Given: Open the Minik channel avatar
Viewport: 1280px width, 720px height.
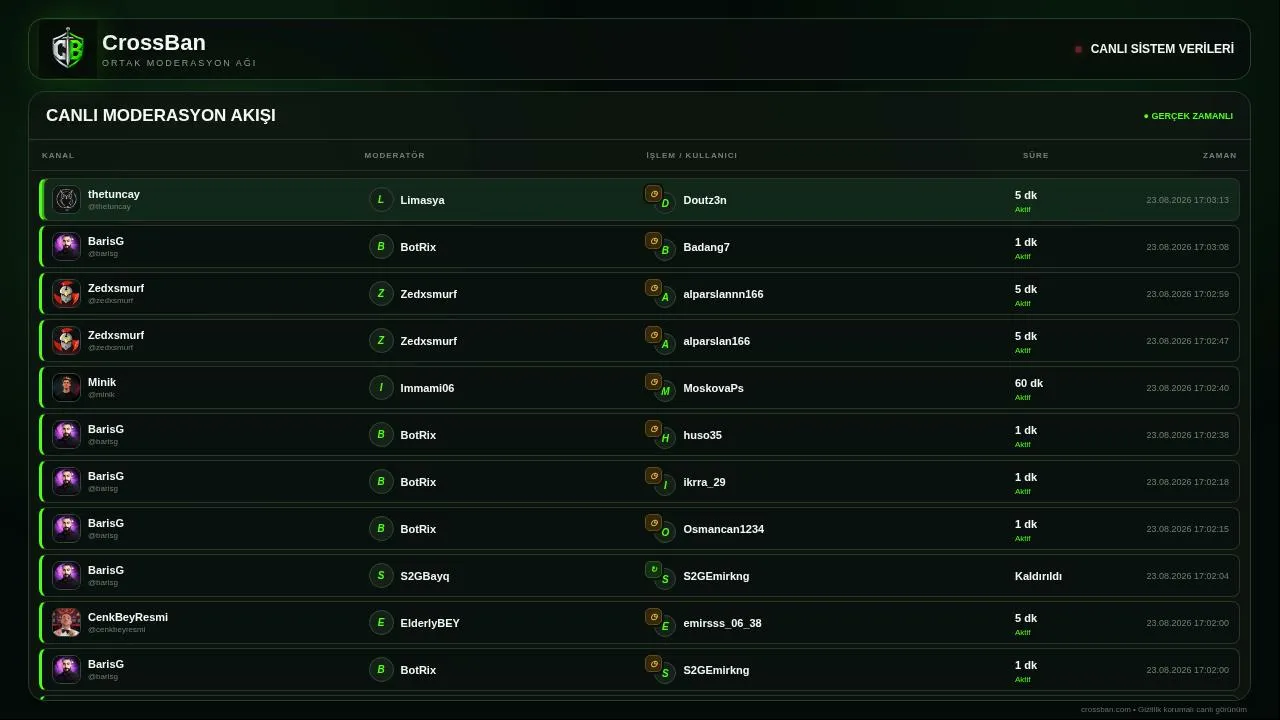Looking at the screenshot, I should [66, 387].
